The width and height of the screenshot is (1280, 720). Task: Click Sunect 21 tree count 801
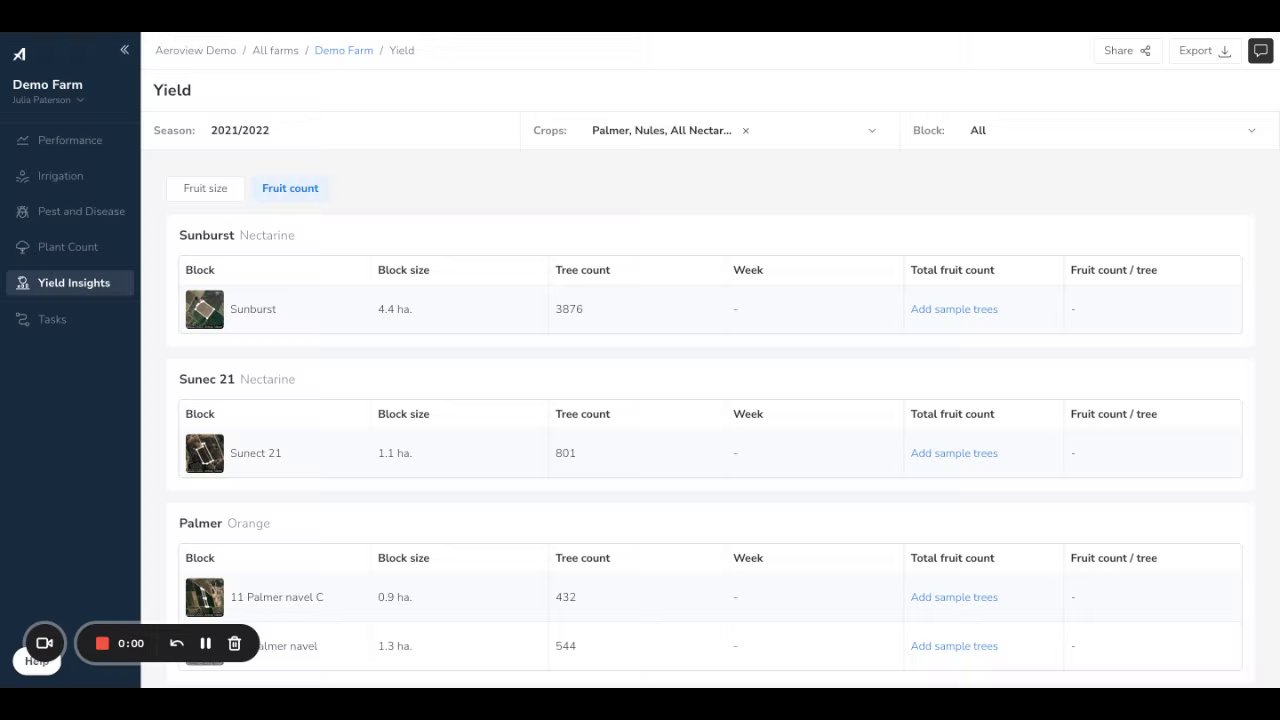coord(566,453)
